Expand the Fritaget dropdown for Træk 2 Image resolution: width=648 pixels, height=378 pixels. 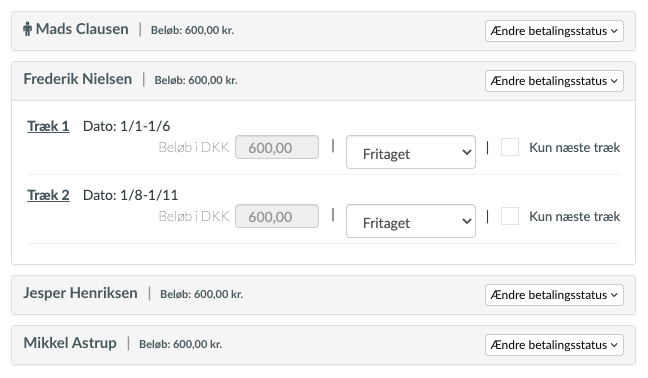click(x=411, y=221)
